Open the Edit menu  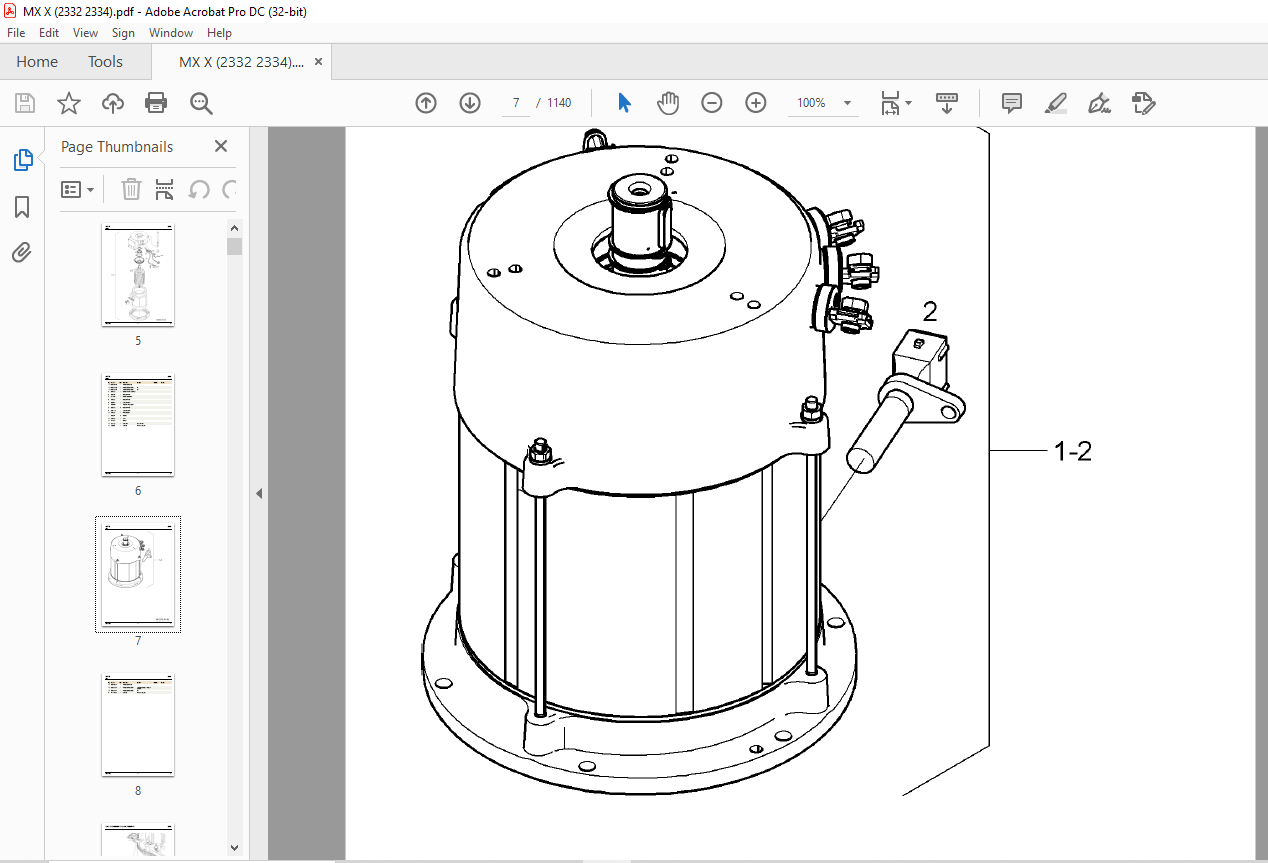[49, 33]
